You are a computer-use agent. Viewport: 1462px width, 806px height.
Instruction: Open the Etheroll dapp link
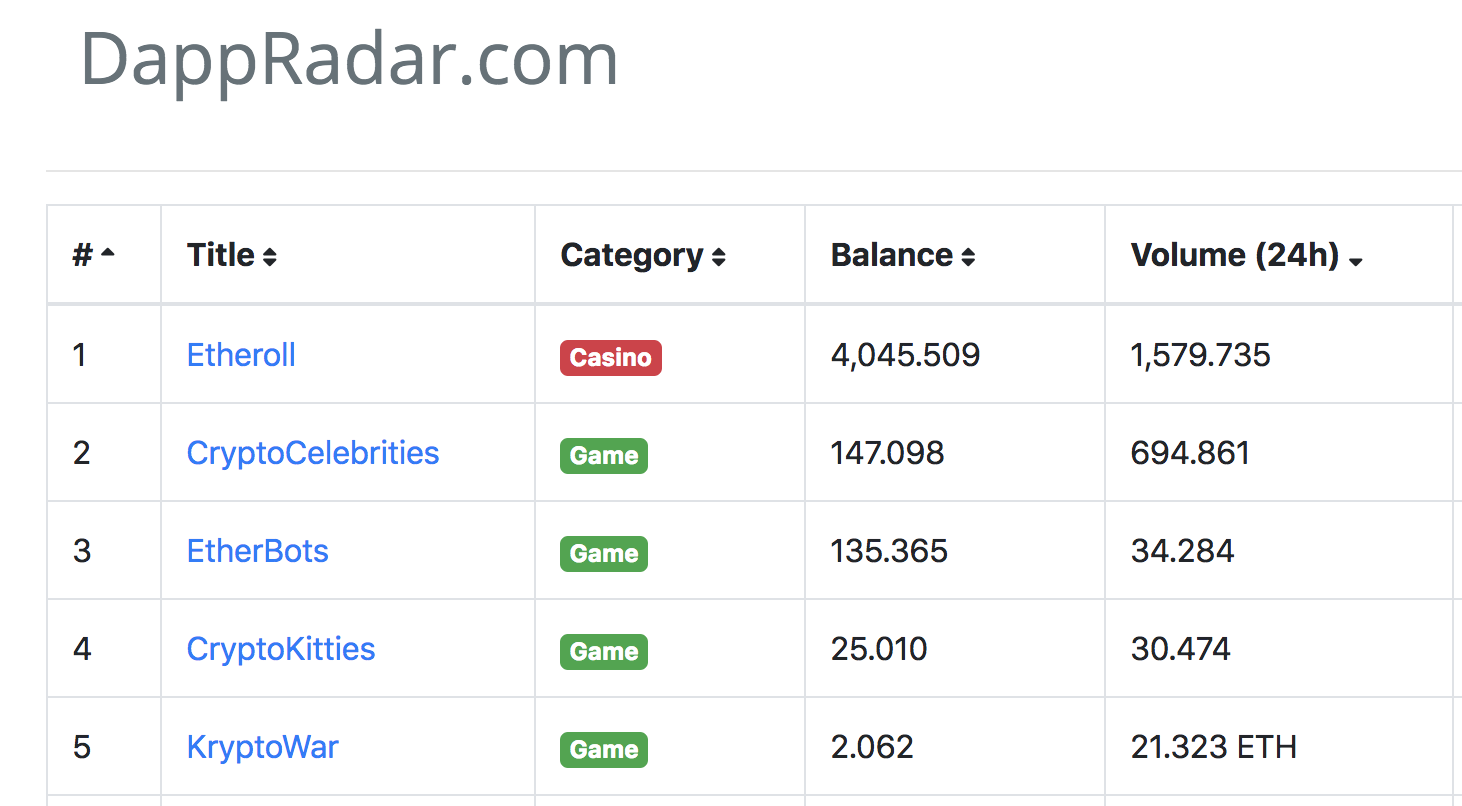(x=241, y=355)
